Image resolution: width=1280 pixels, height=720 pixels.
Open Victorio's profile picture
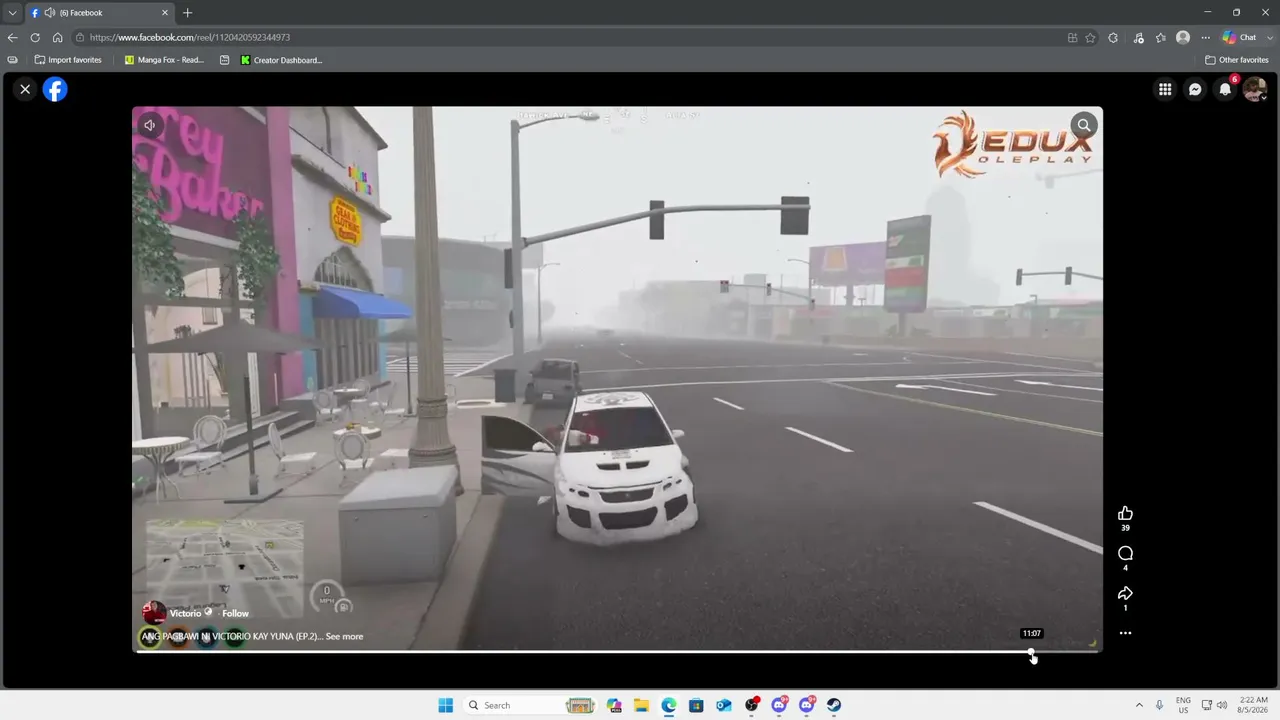coord(154,612)
